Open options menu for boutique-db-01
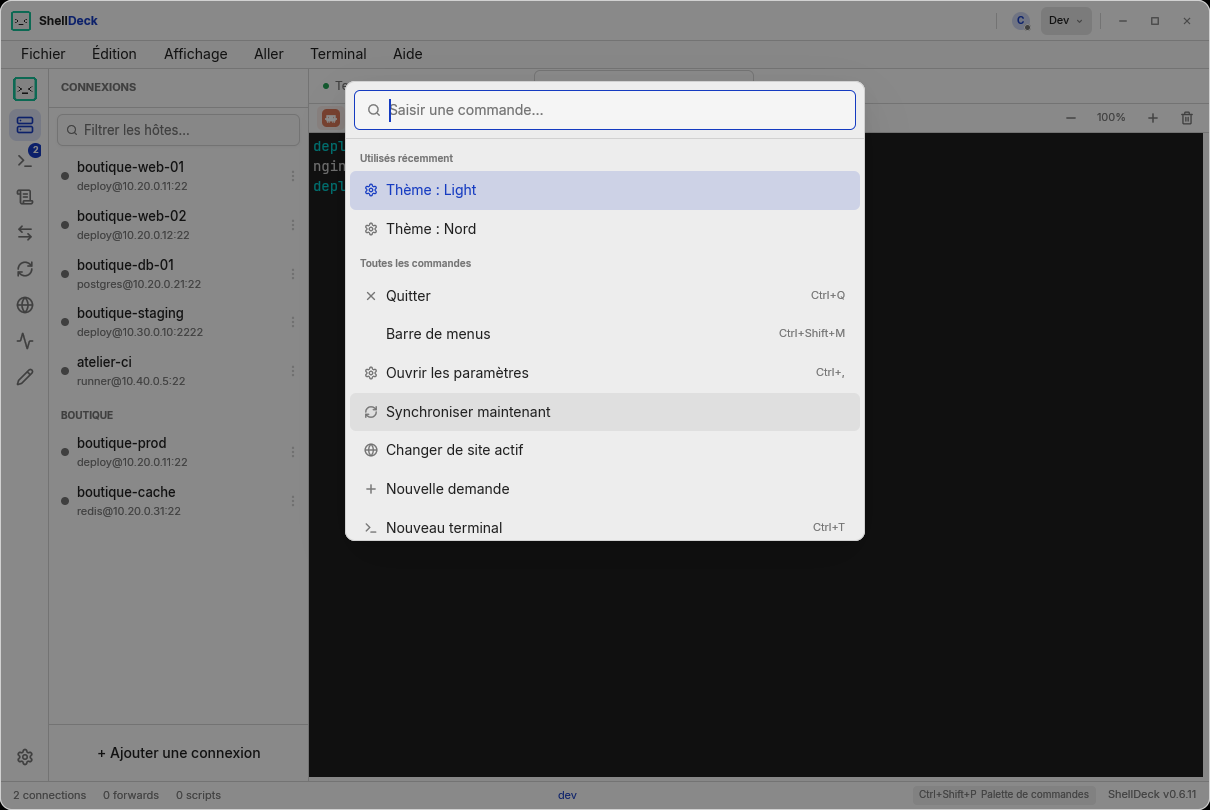Viewport: 1210px width, 810px height. pos(293,274)
